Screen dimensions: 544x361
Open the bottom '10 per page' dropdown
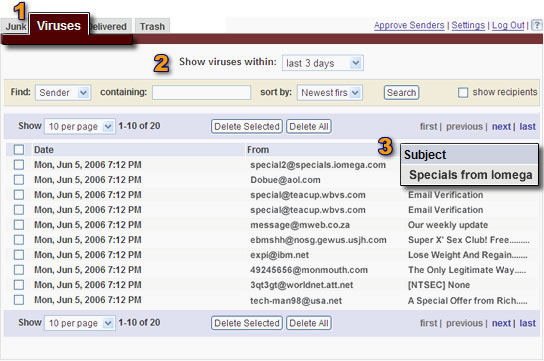pos(80,323)
